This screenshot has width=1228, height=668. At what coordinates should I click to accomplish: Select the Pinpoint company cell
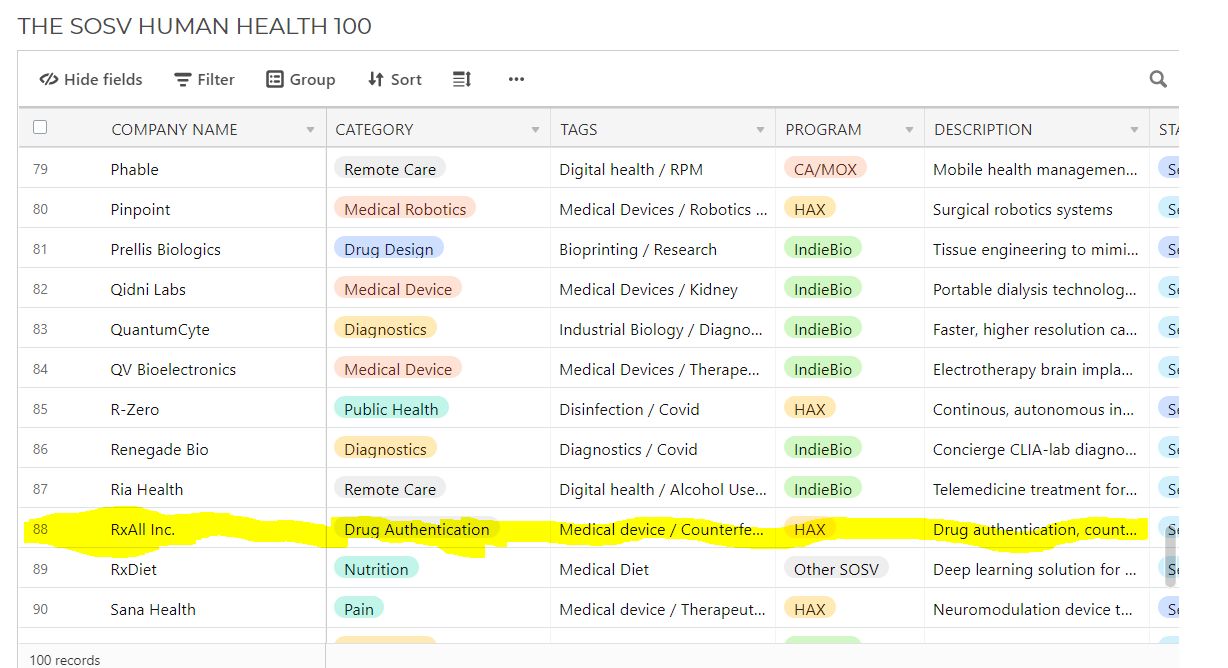pyautogui.click(x=214, y=209)
